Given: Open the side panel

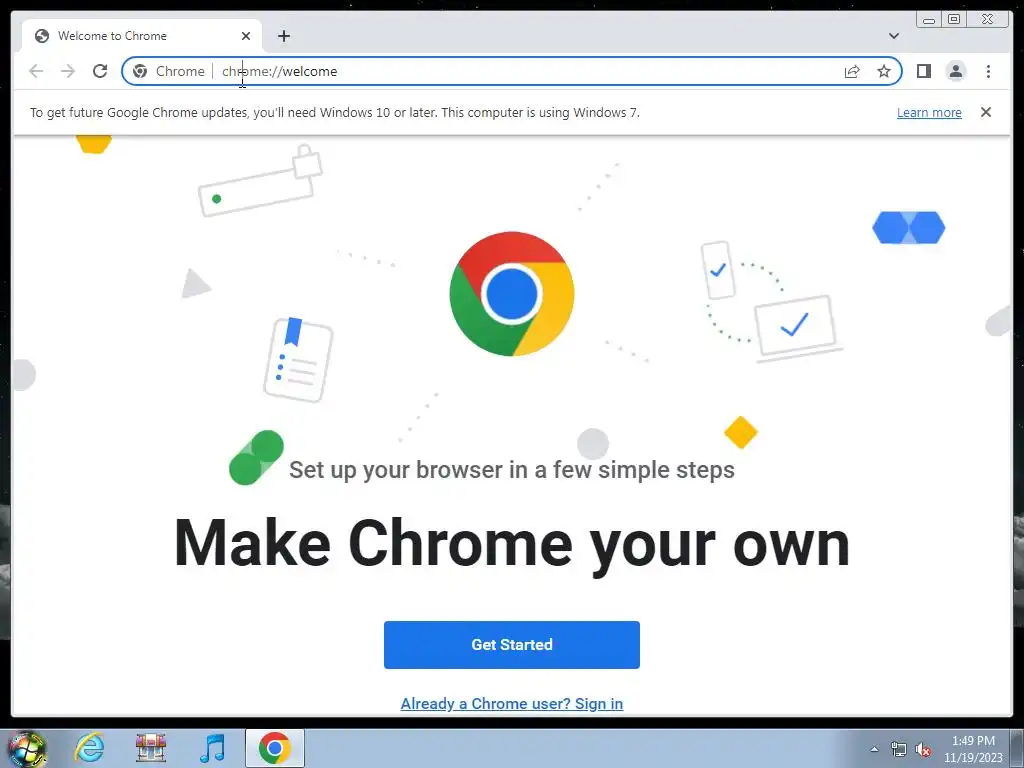Looking at the screenshot, I should point(923,71).
